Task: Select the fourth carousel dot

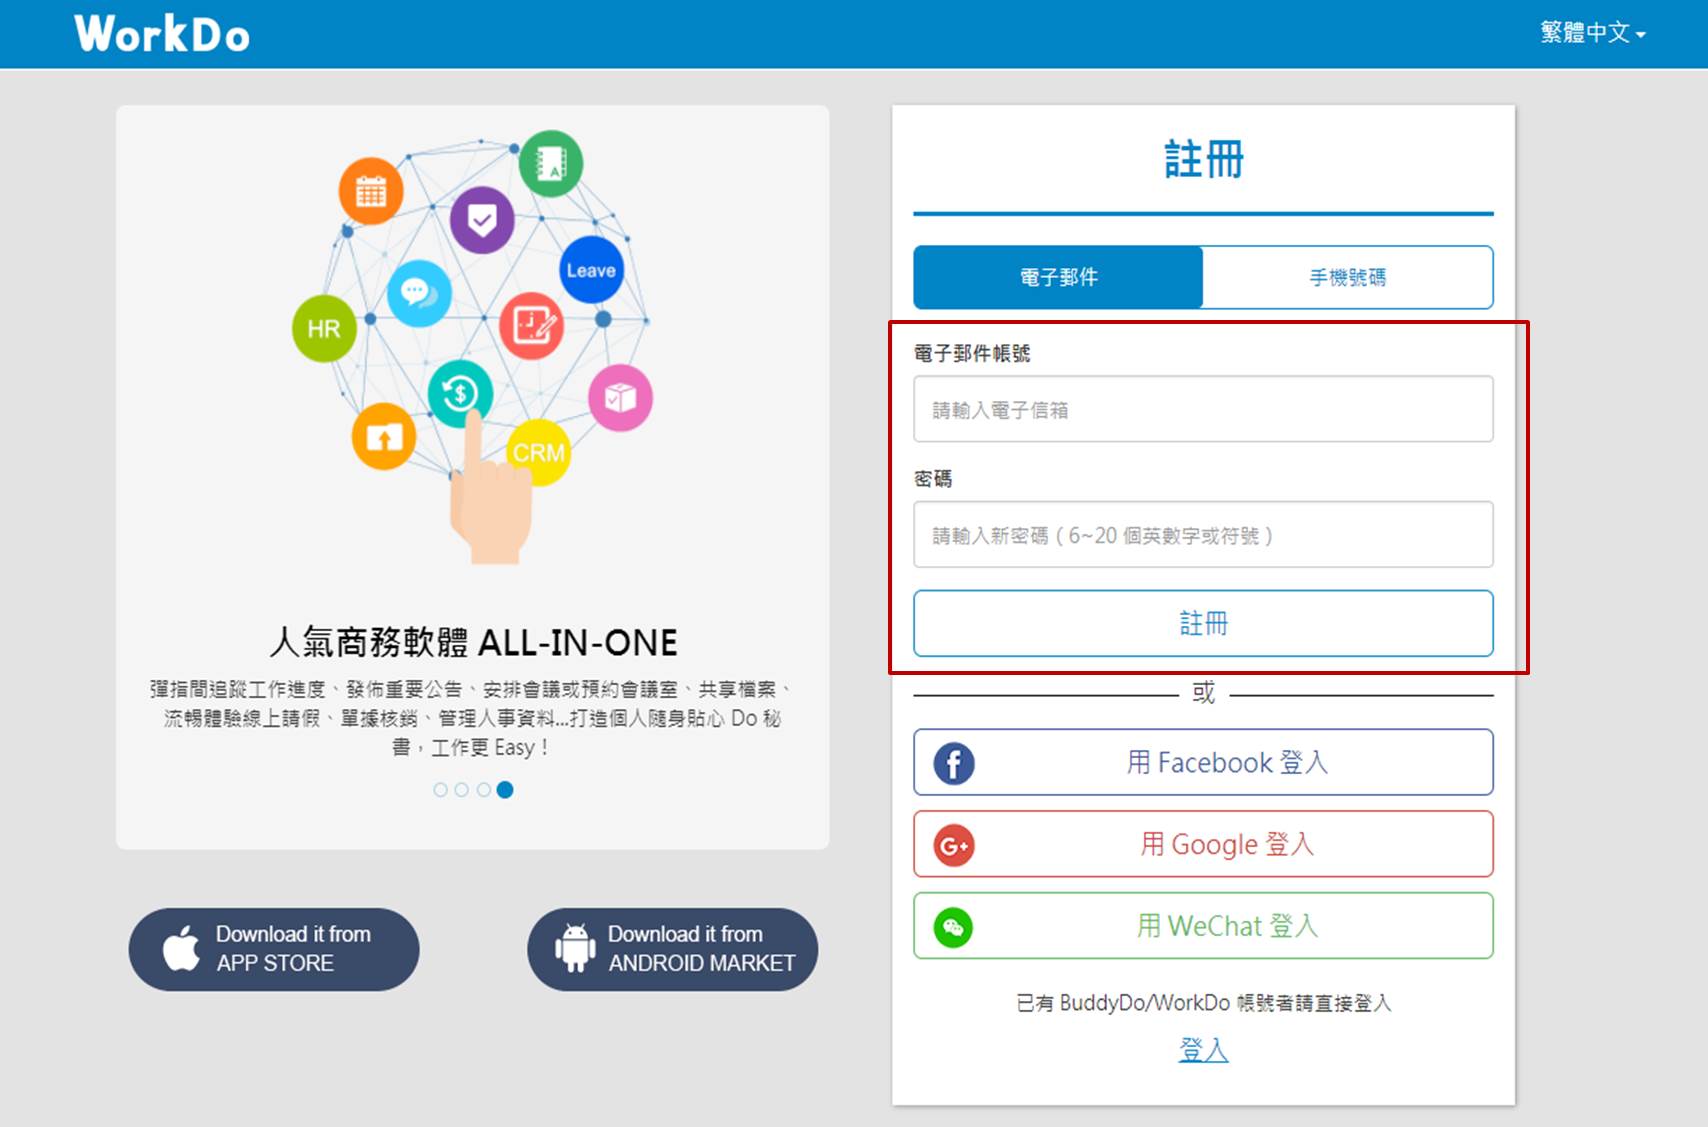Action: (504, 790)
